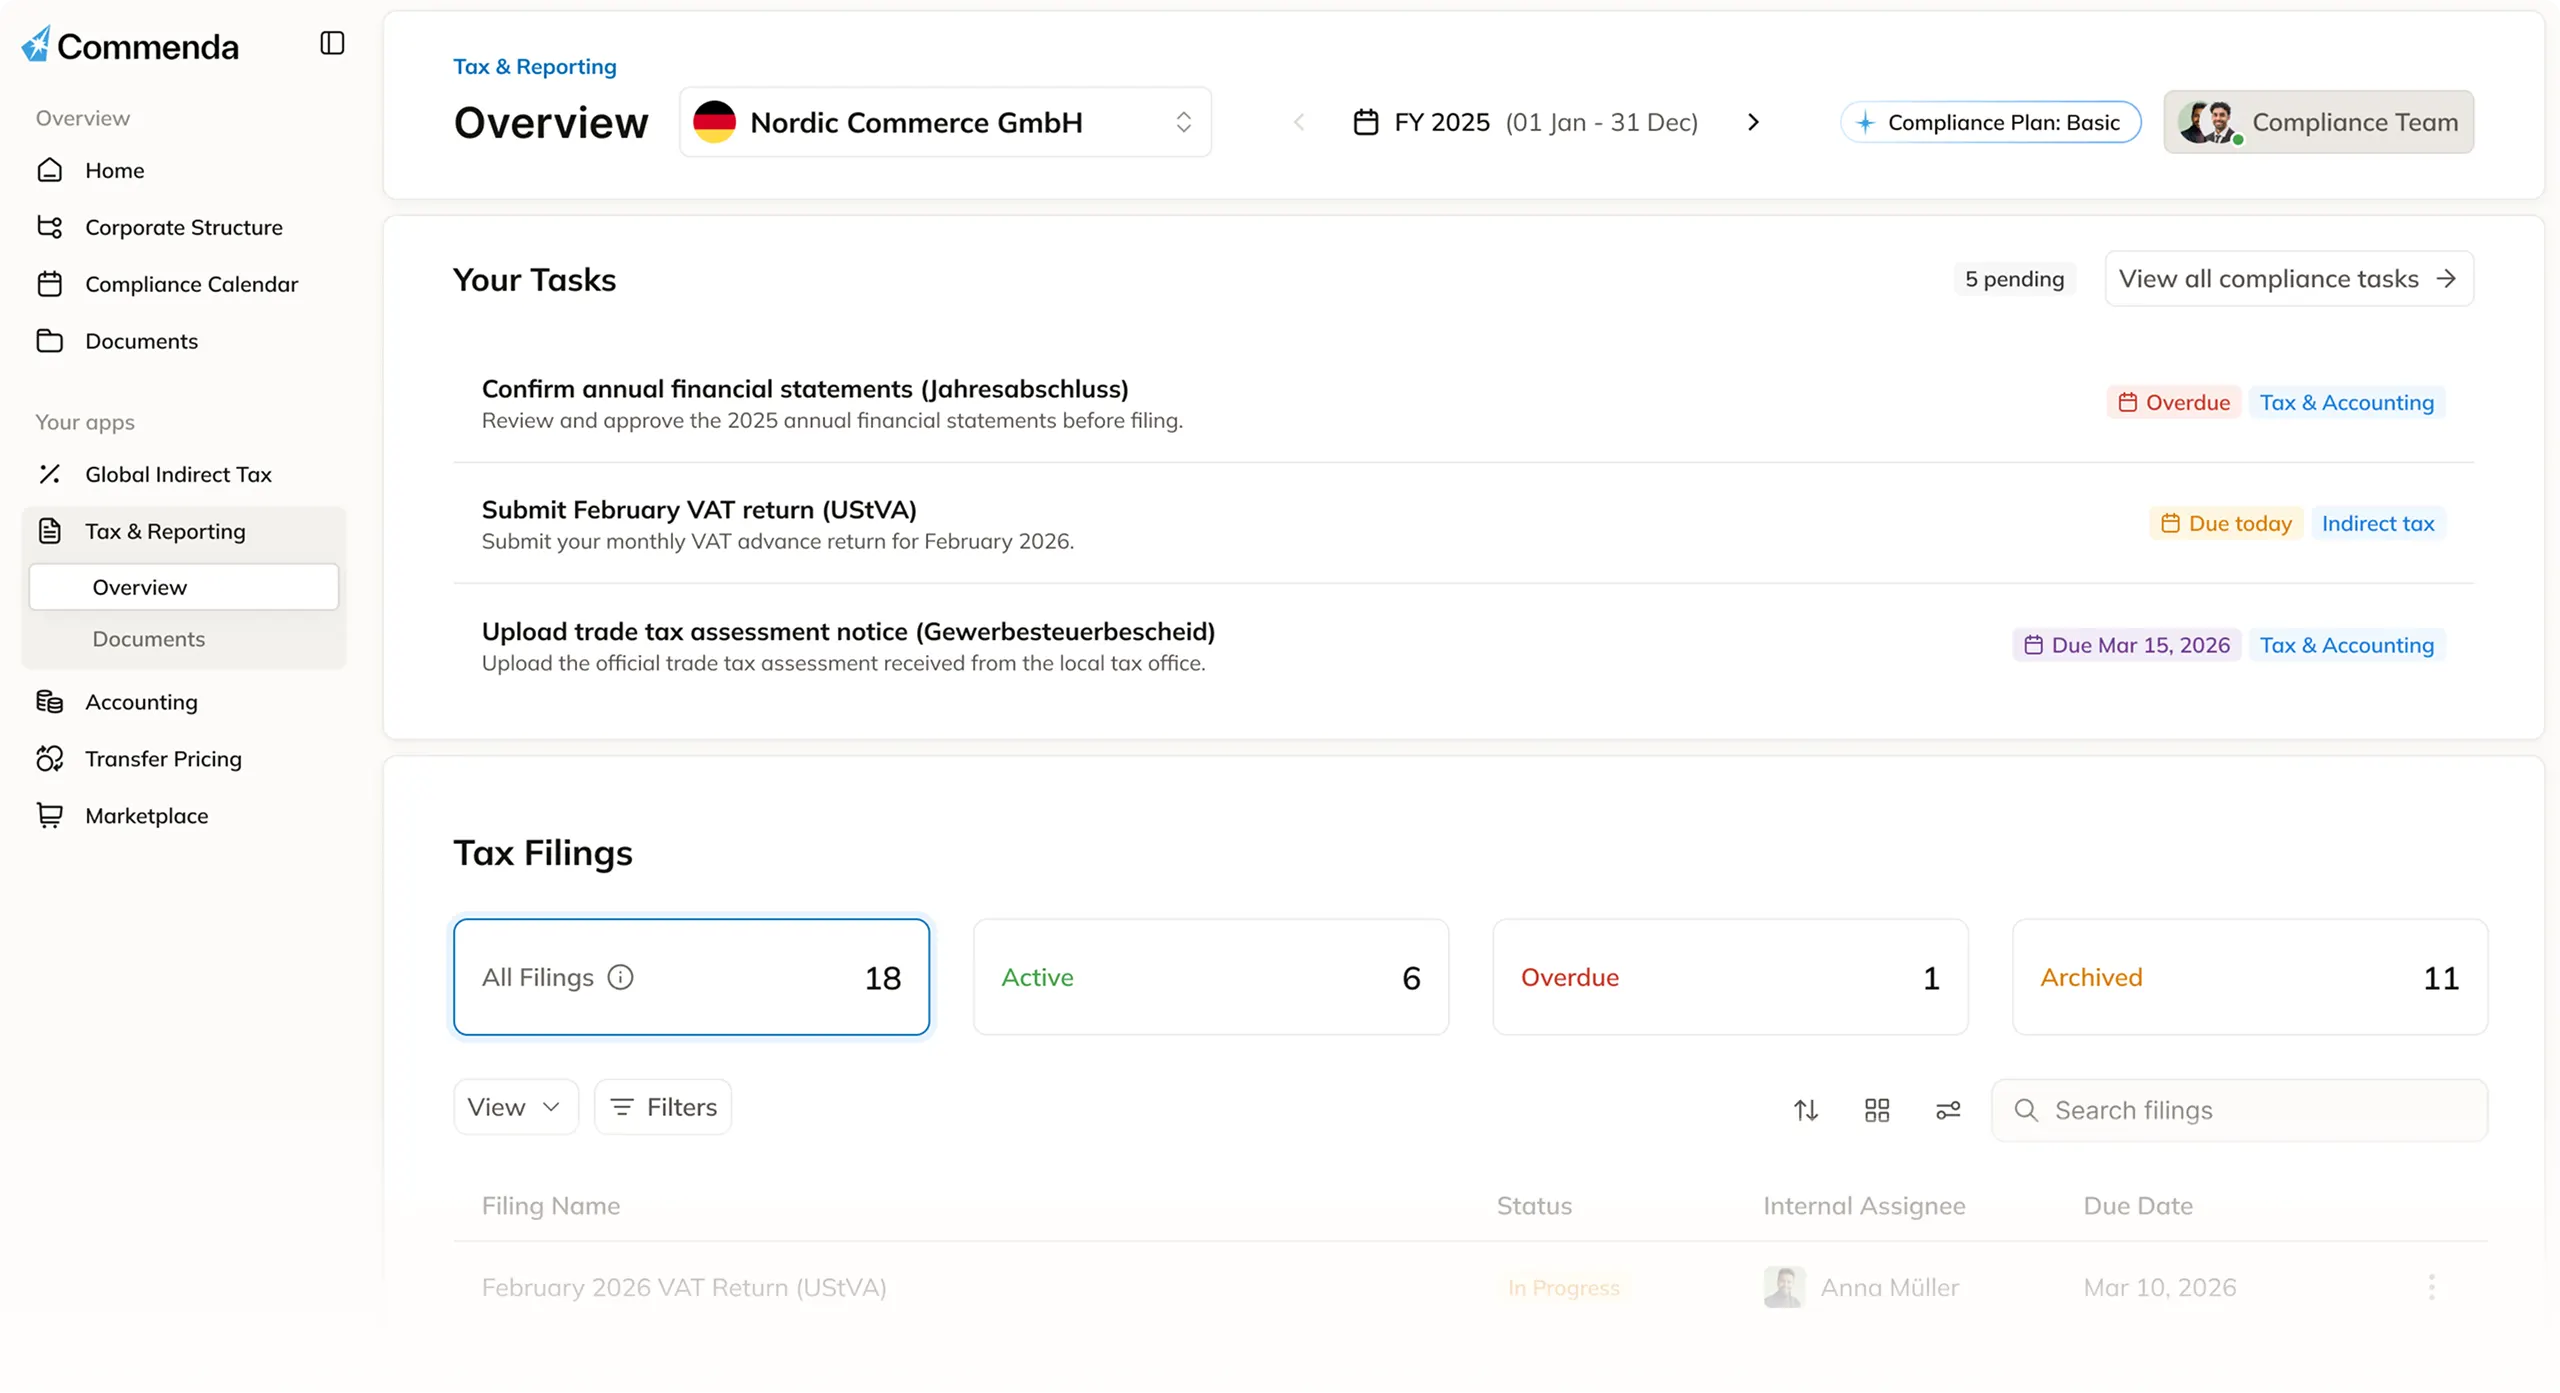Click the fiscal year calendar icon
This screenshot has width=2560, height=1393.
pyautogui.click(x=1365, y=122)
